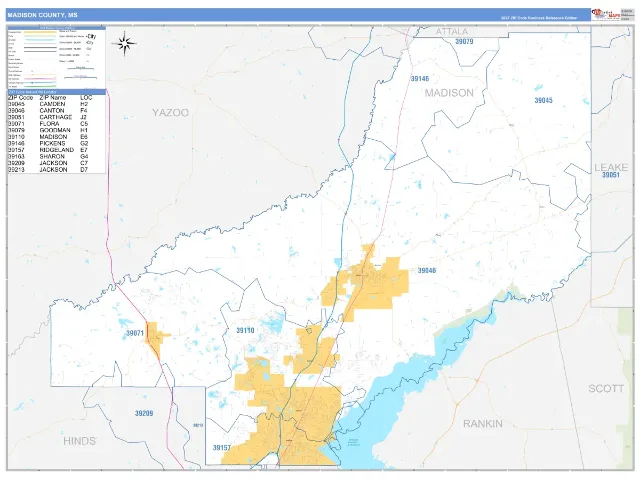Click the H2 location code for CAMDEN
640x480 pixels.
tap(84, 104)
